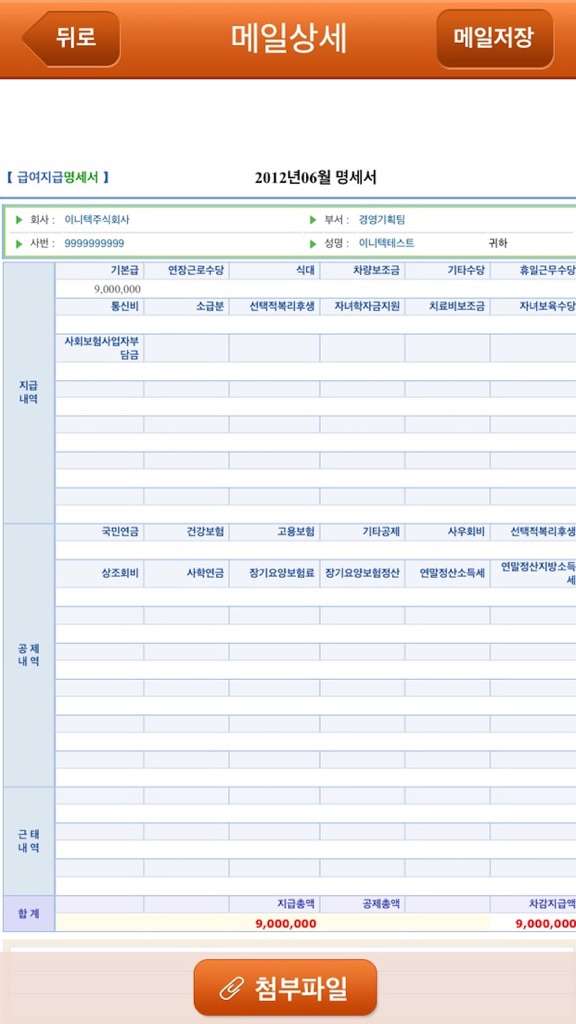This screenshot has width=576, height=1024.
Task: Select the 휴일근무수당 column header
Action: pos(533,271)
